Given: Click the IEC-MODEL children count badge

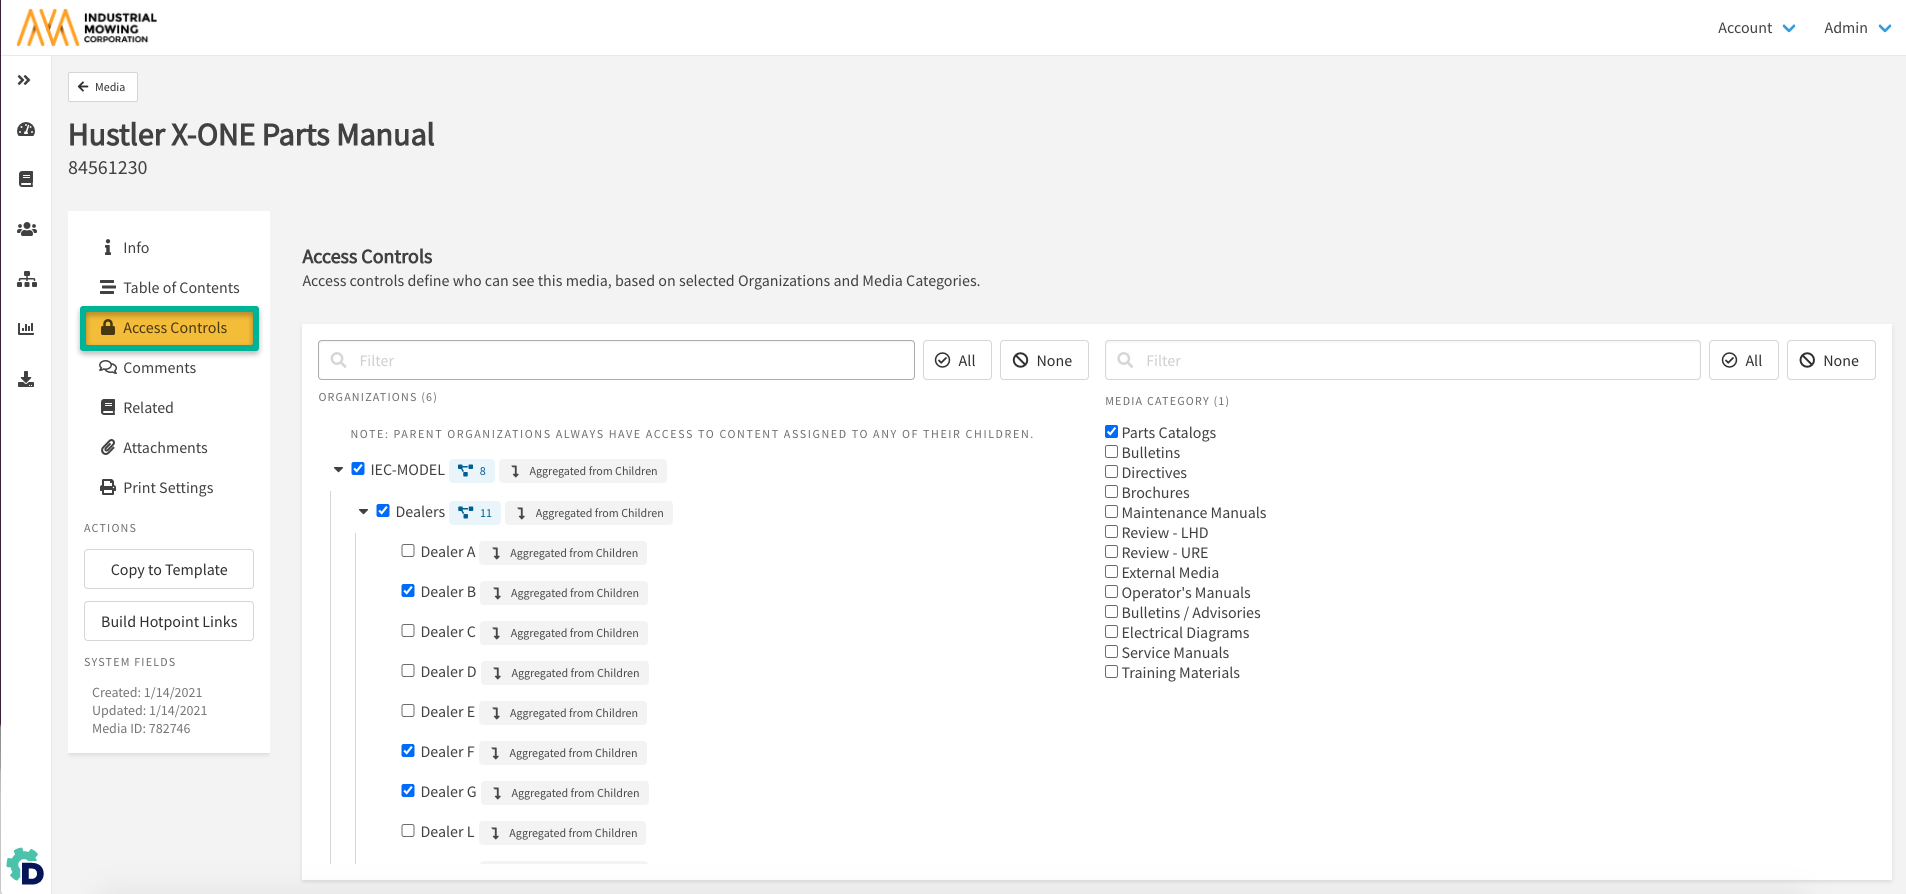Looking at the screenshot, I should 472,471.
